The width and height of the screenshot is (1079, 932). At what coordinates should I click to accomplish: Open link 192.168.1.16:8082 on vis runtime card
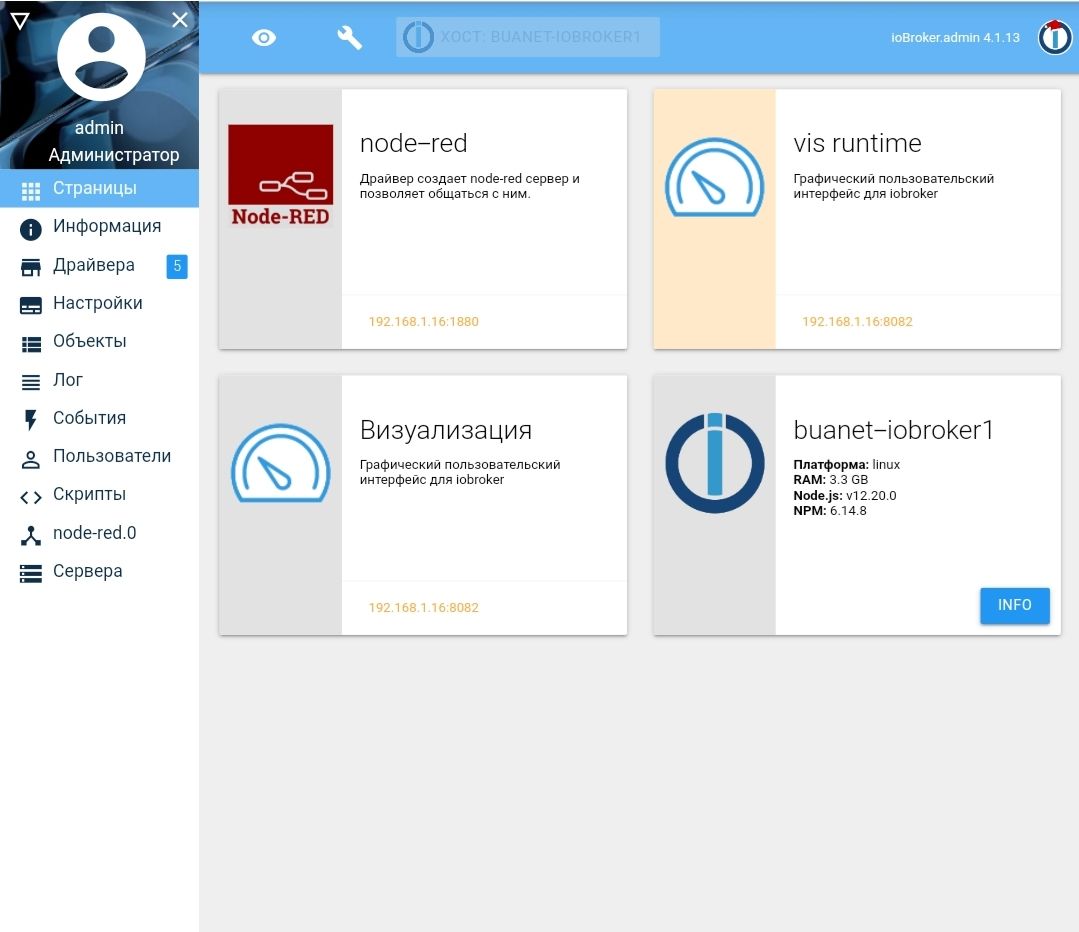coord(857,321)
